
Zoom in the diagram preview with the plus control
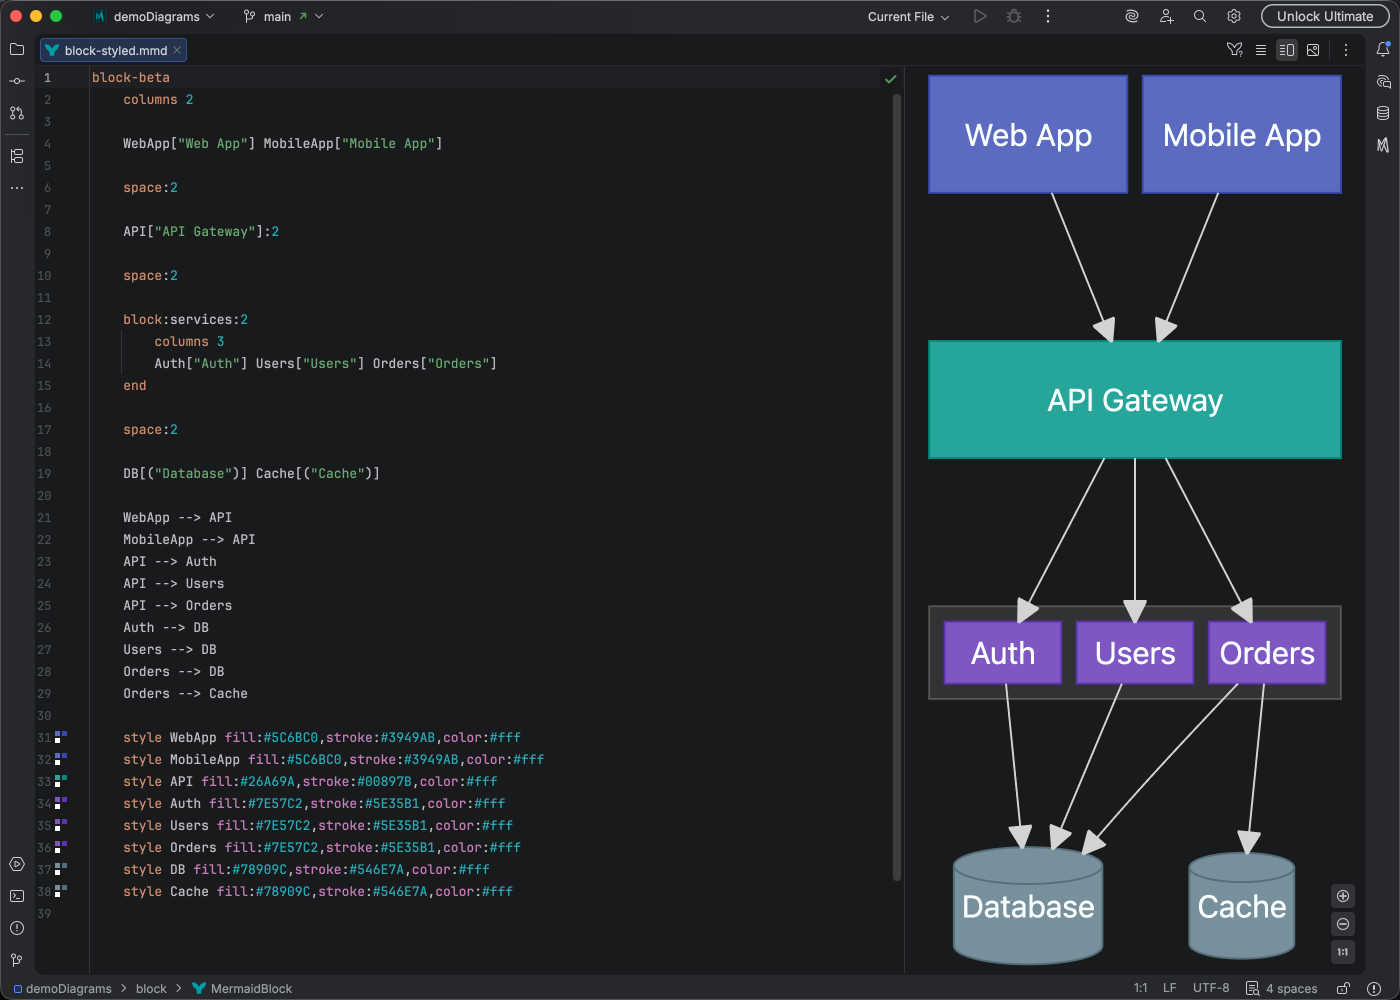[1342, 895]
